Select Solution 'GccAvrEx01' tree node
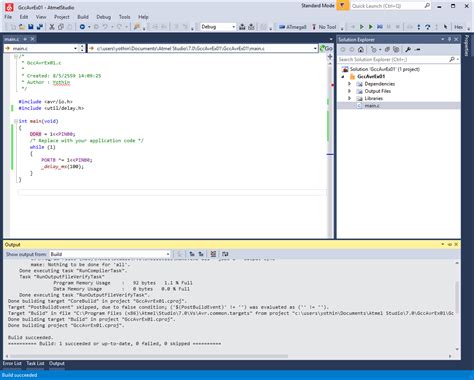 [385, 69]
